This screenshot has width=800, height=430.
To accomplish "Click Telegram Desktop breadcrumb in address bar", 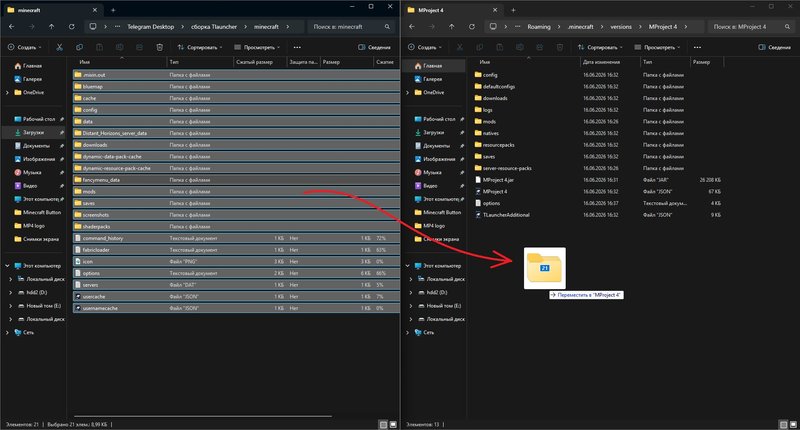I will click(x=151, y=27).
